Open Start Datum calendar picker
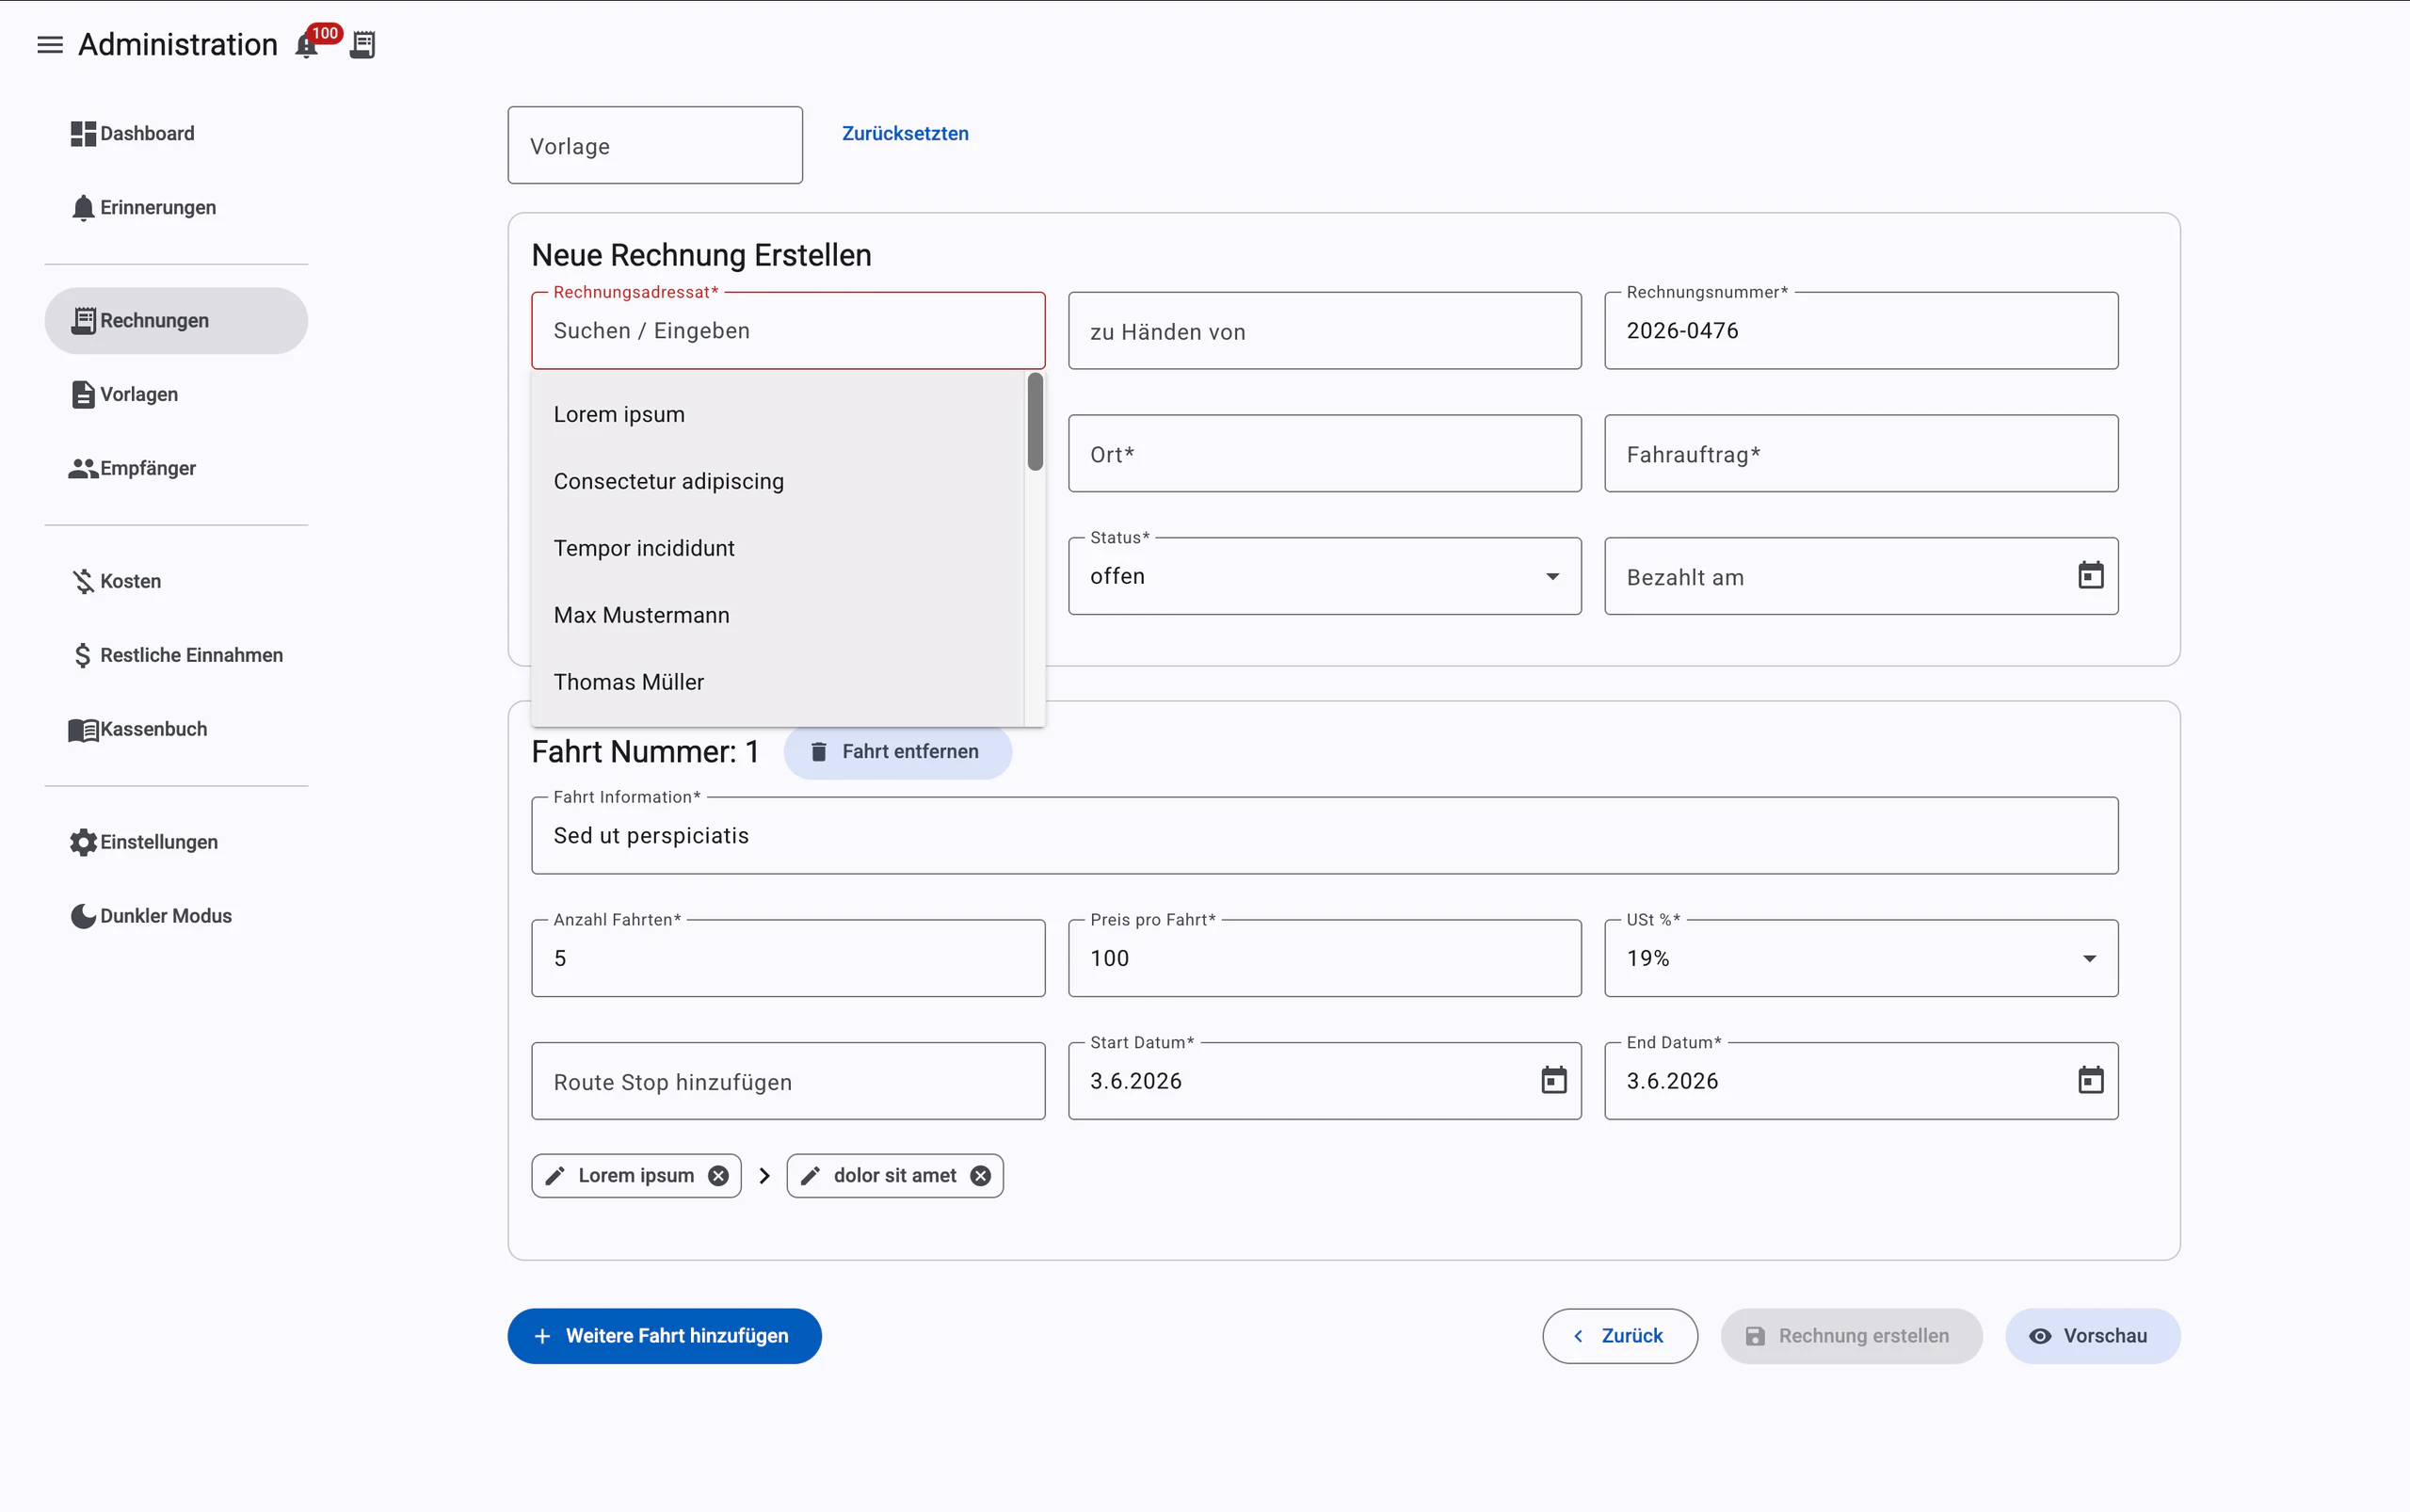The height and width of the screenshot is (1512, 2410). point(1554,1081)
